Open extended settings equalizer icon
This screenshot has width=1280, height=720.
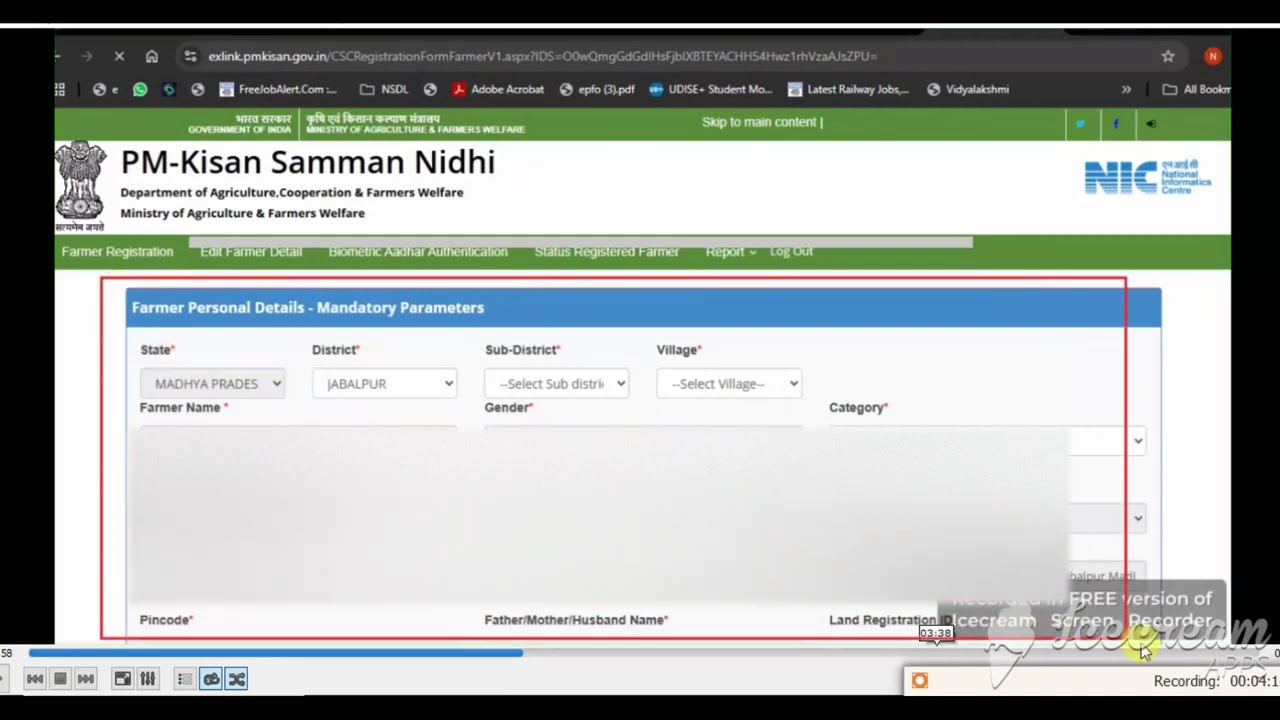148,679
